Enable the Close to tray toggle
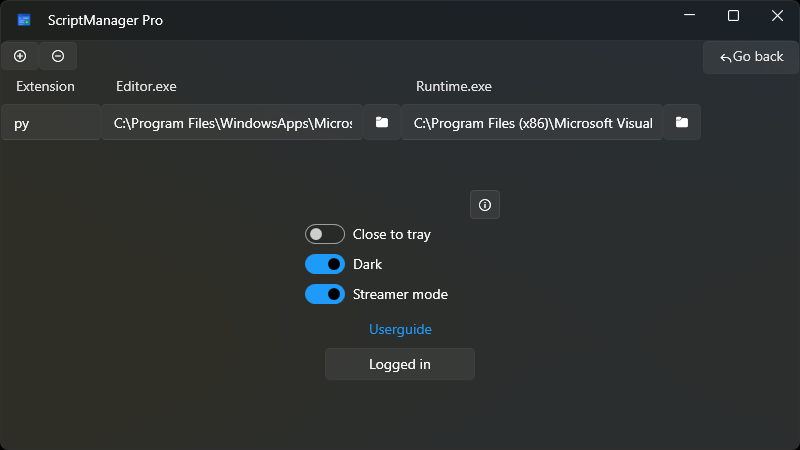Image resolution: width=800 pixels, height=450 pixels. [325, 234]
